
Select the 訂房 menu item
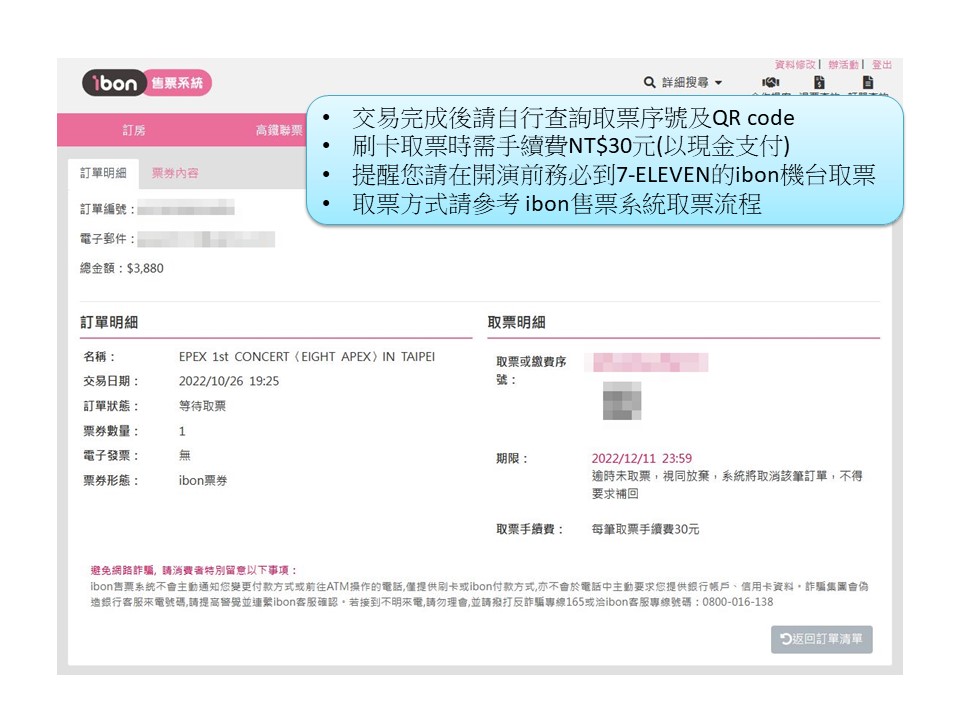point(133,130)
